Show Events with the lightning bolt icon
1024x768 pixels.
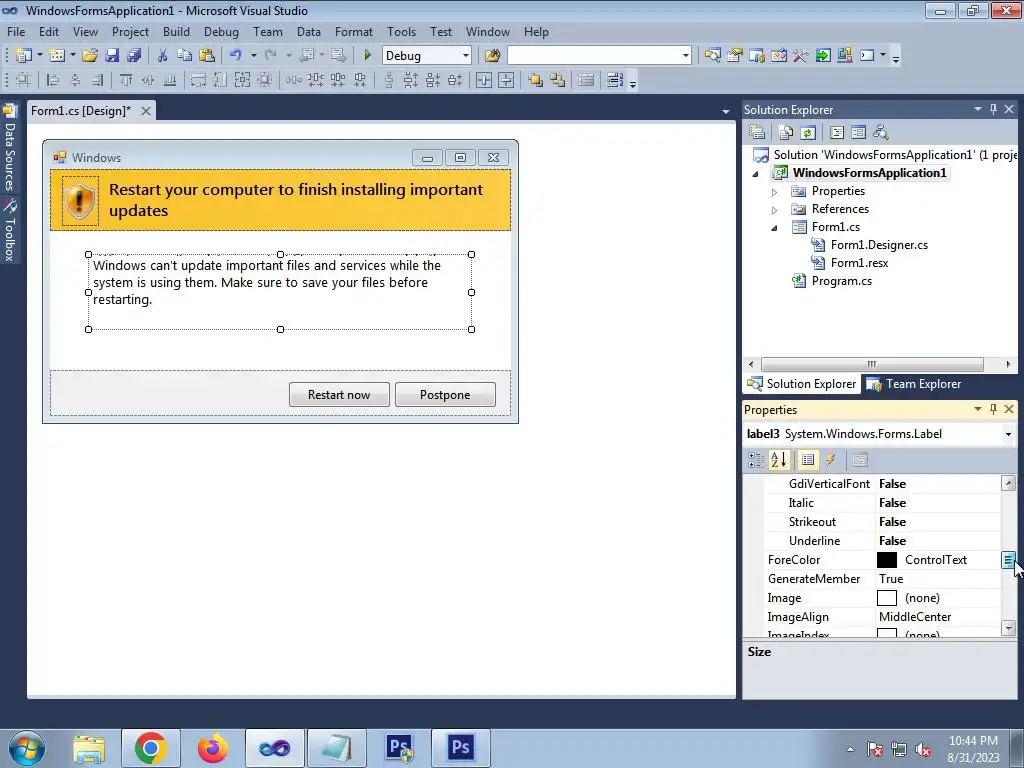coord(831,460)
